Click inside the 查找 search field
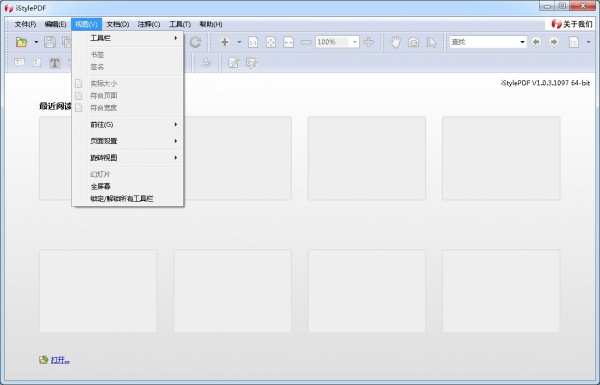The height and width of the screenshot is (385, 600). 484,42
